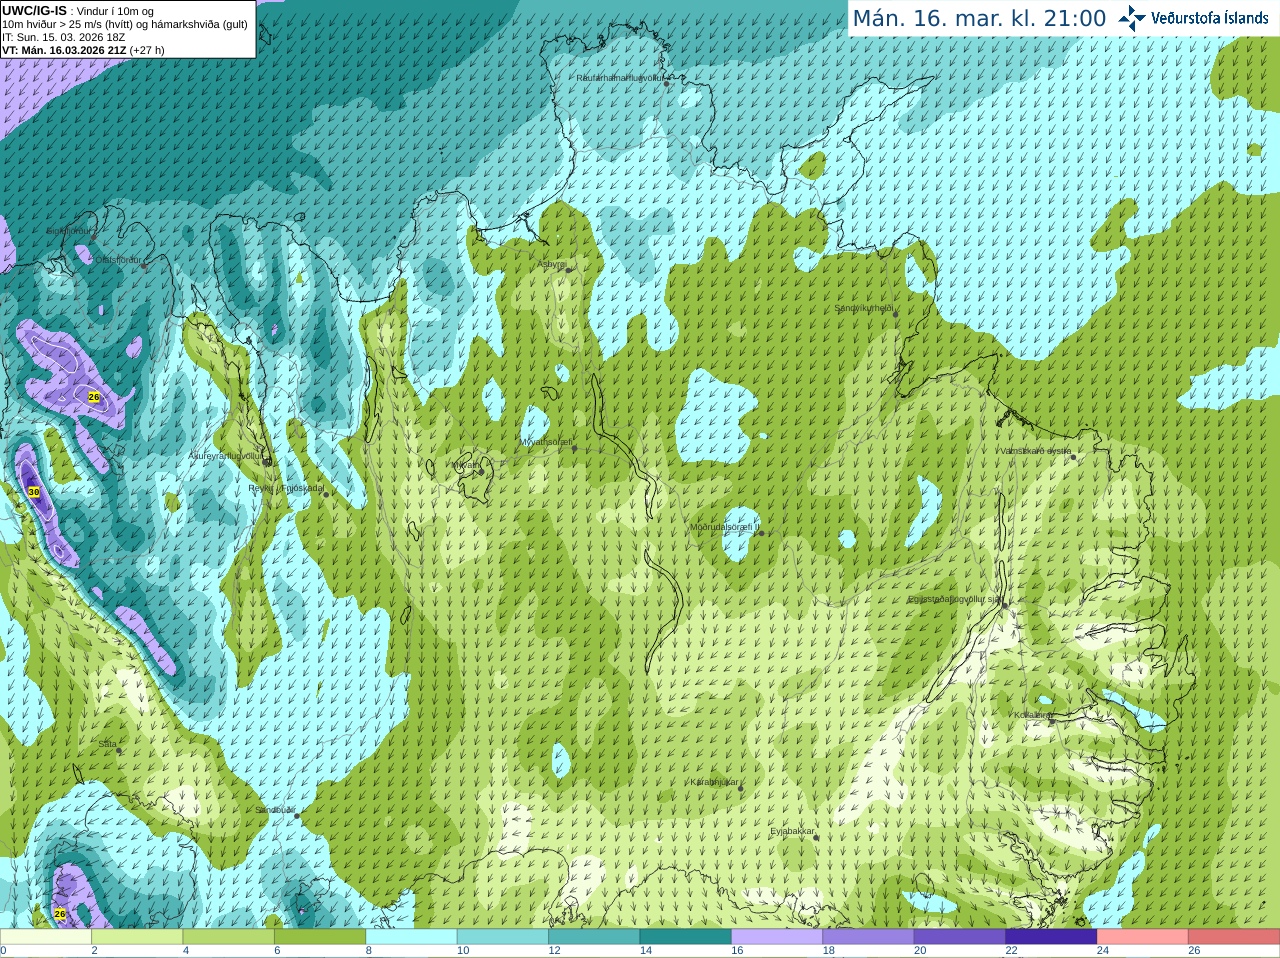Viewport: 1280px width, 958px height.
Task: Click the 12–14 m/s teal legend swatch
Action: tap(594, 937)
